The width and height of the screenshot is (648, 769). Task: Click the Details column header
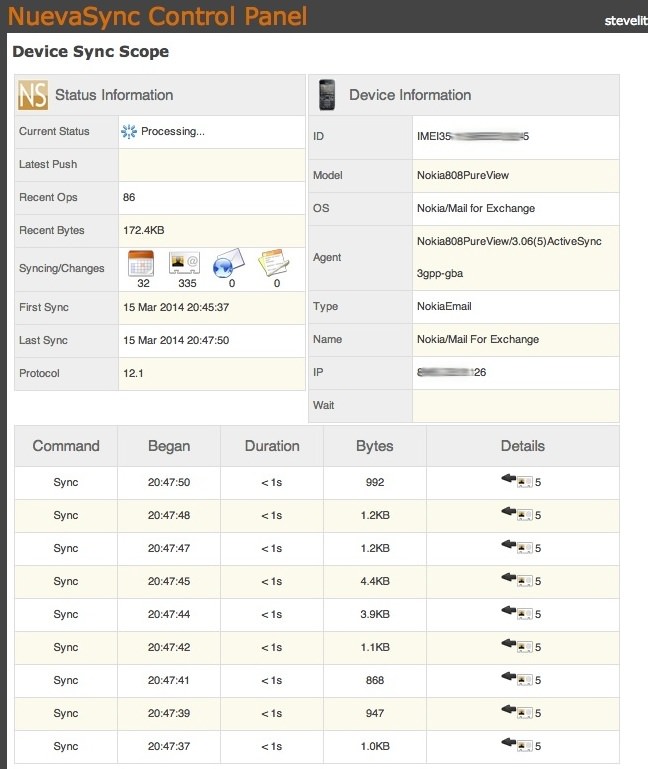point(523,446)
